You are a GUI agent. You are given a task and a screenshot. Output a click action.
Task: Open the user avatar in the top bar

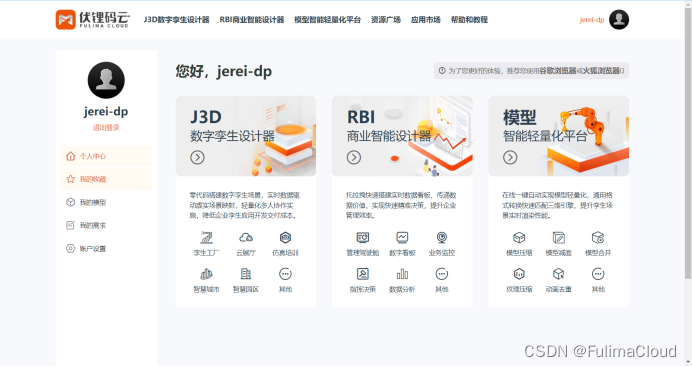619,19
